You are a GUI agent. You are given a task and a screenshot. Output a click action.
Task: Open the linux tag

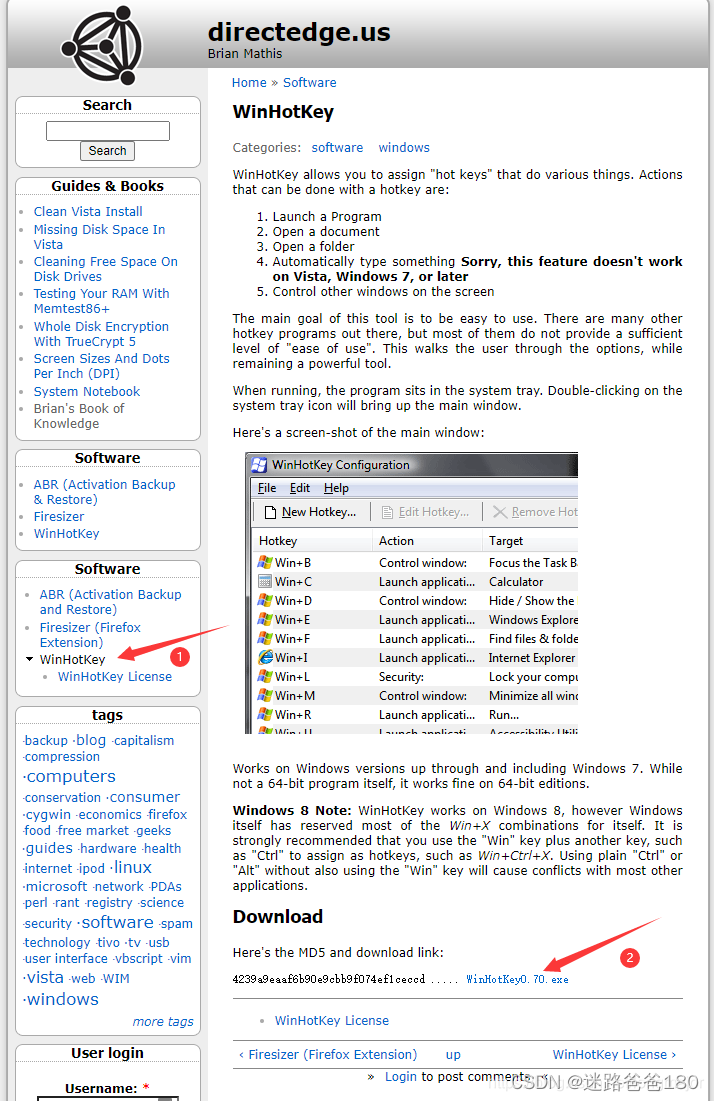[131, 868]
